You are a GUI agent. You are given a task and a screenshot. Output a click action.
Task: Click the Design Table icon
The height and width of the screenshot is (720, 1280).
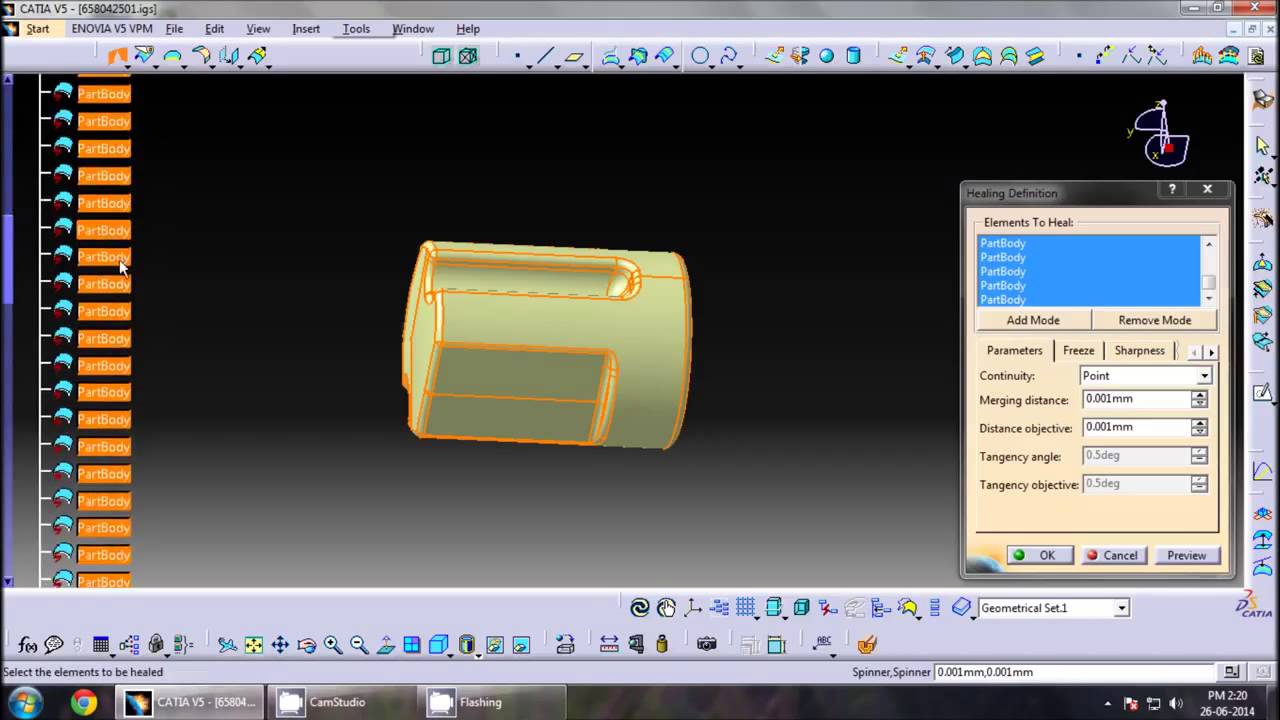[101, 645]
